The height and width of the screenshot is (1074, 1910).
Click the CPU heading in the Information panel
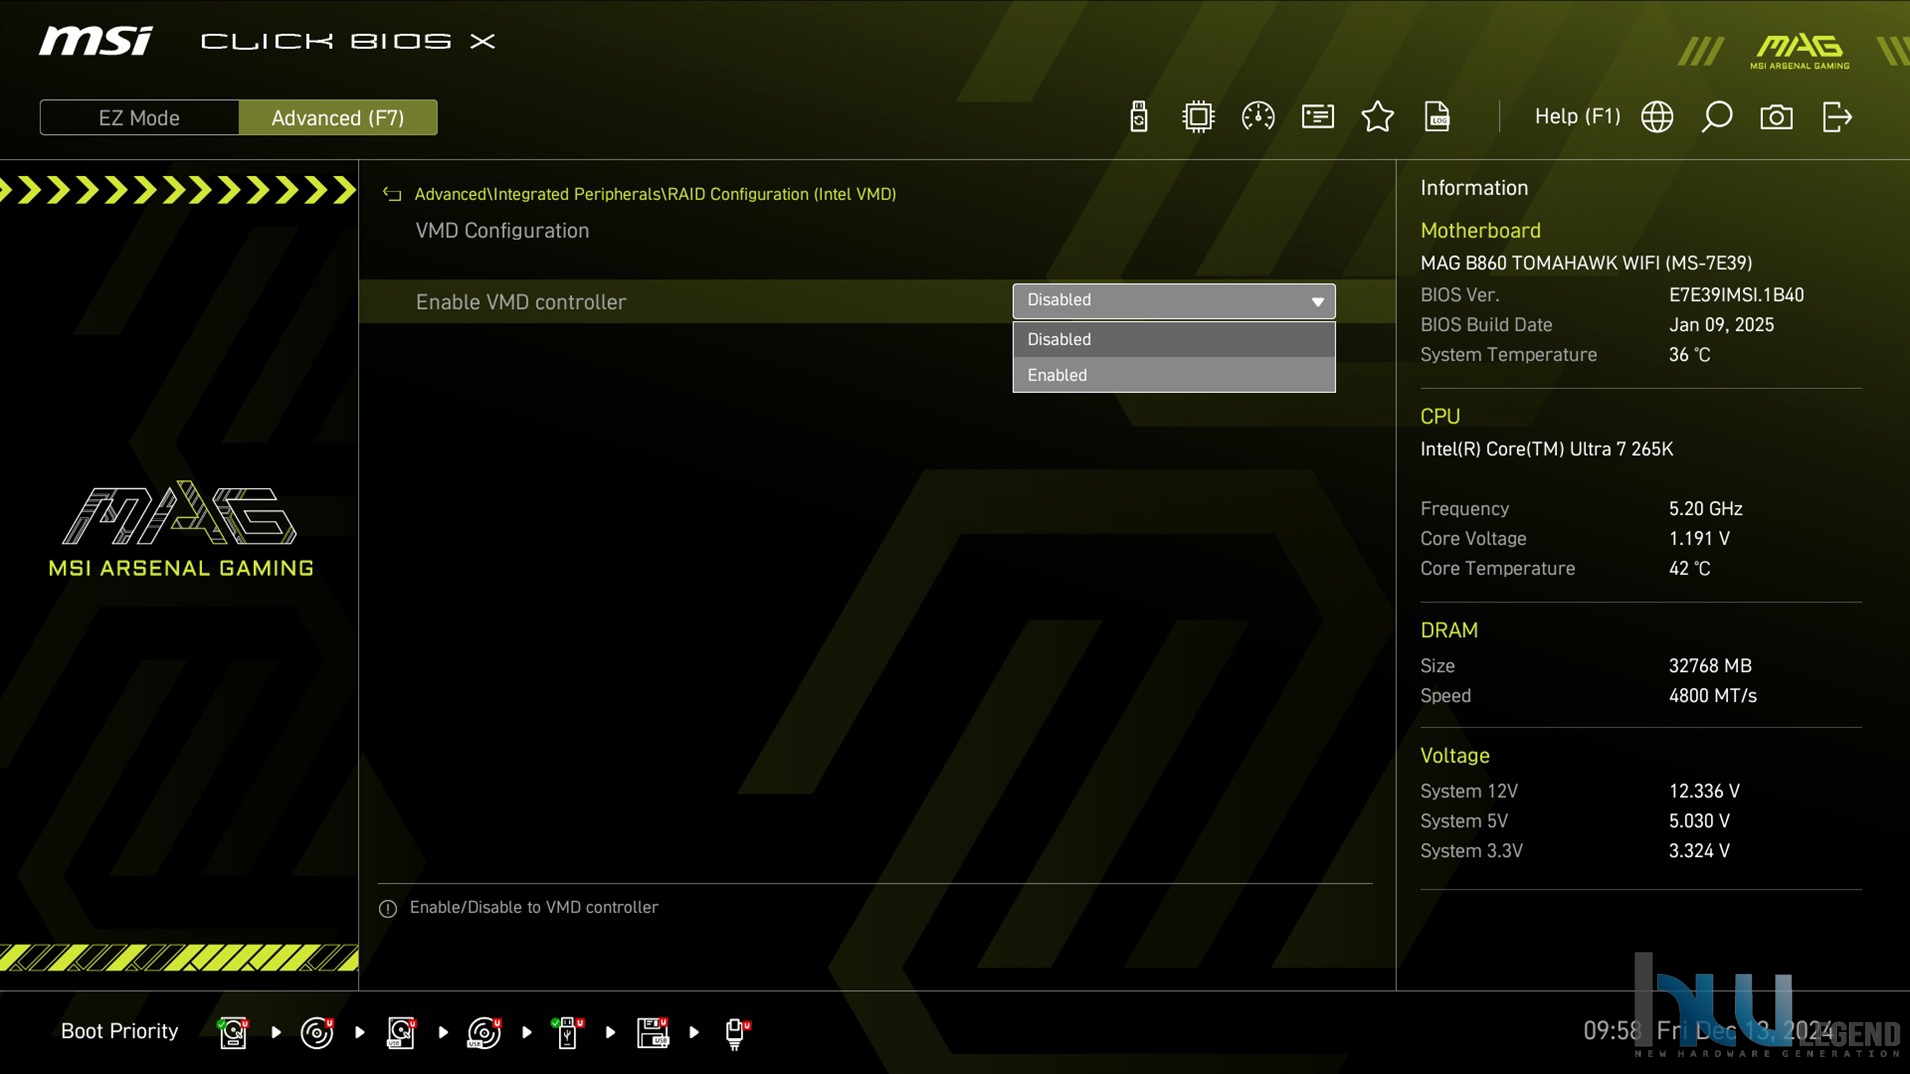coord(1440,417)
